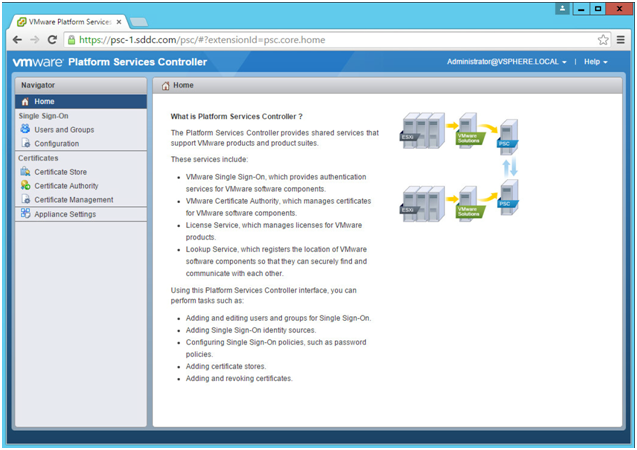Click 'Adding certificate stores.' bullet

226,366
